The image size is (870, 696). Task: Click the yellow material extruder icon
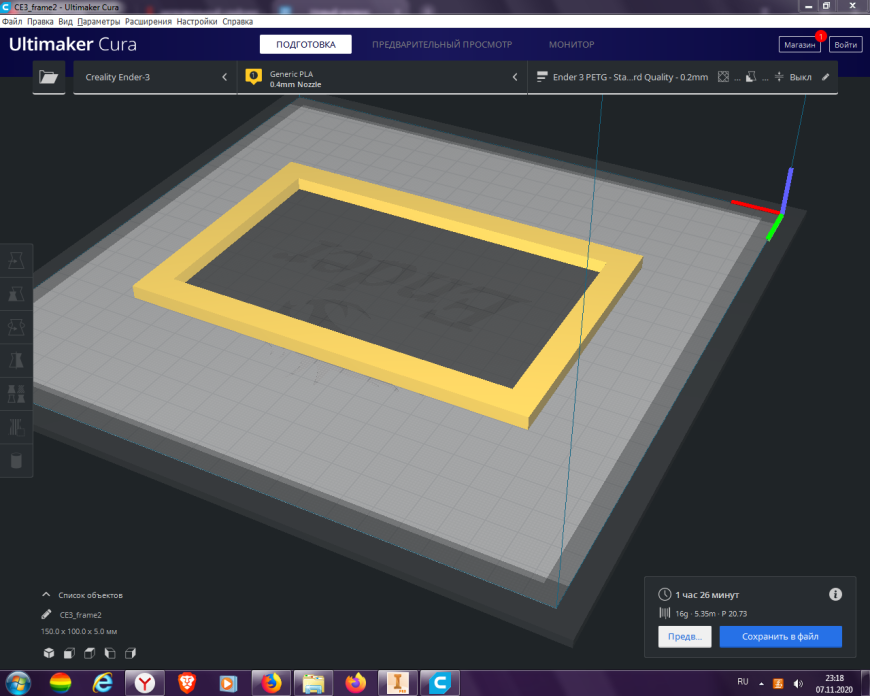tap(254, 77)
